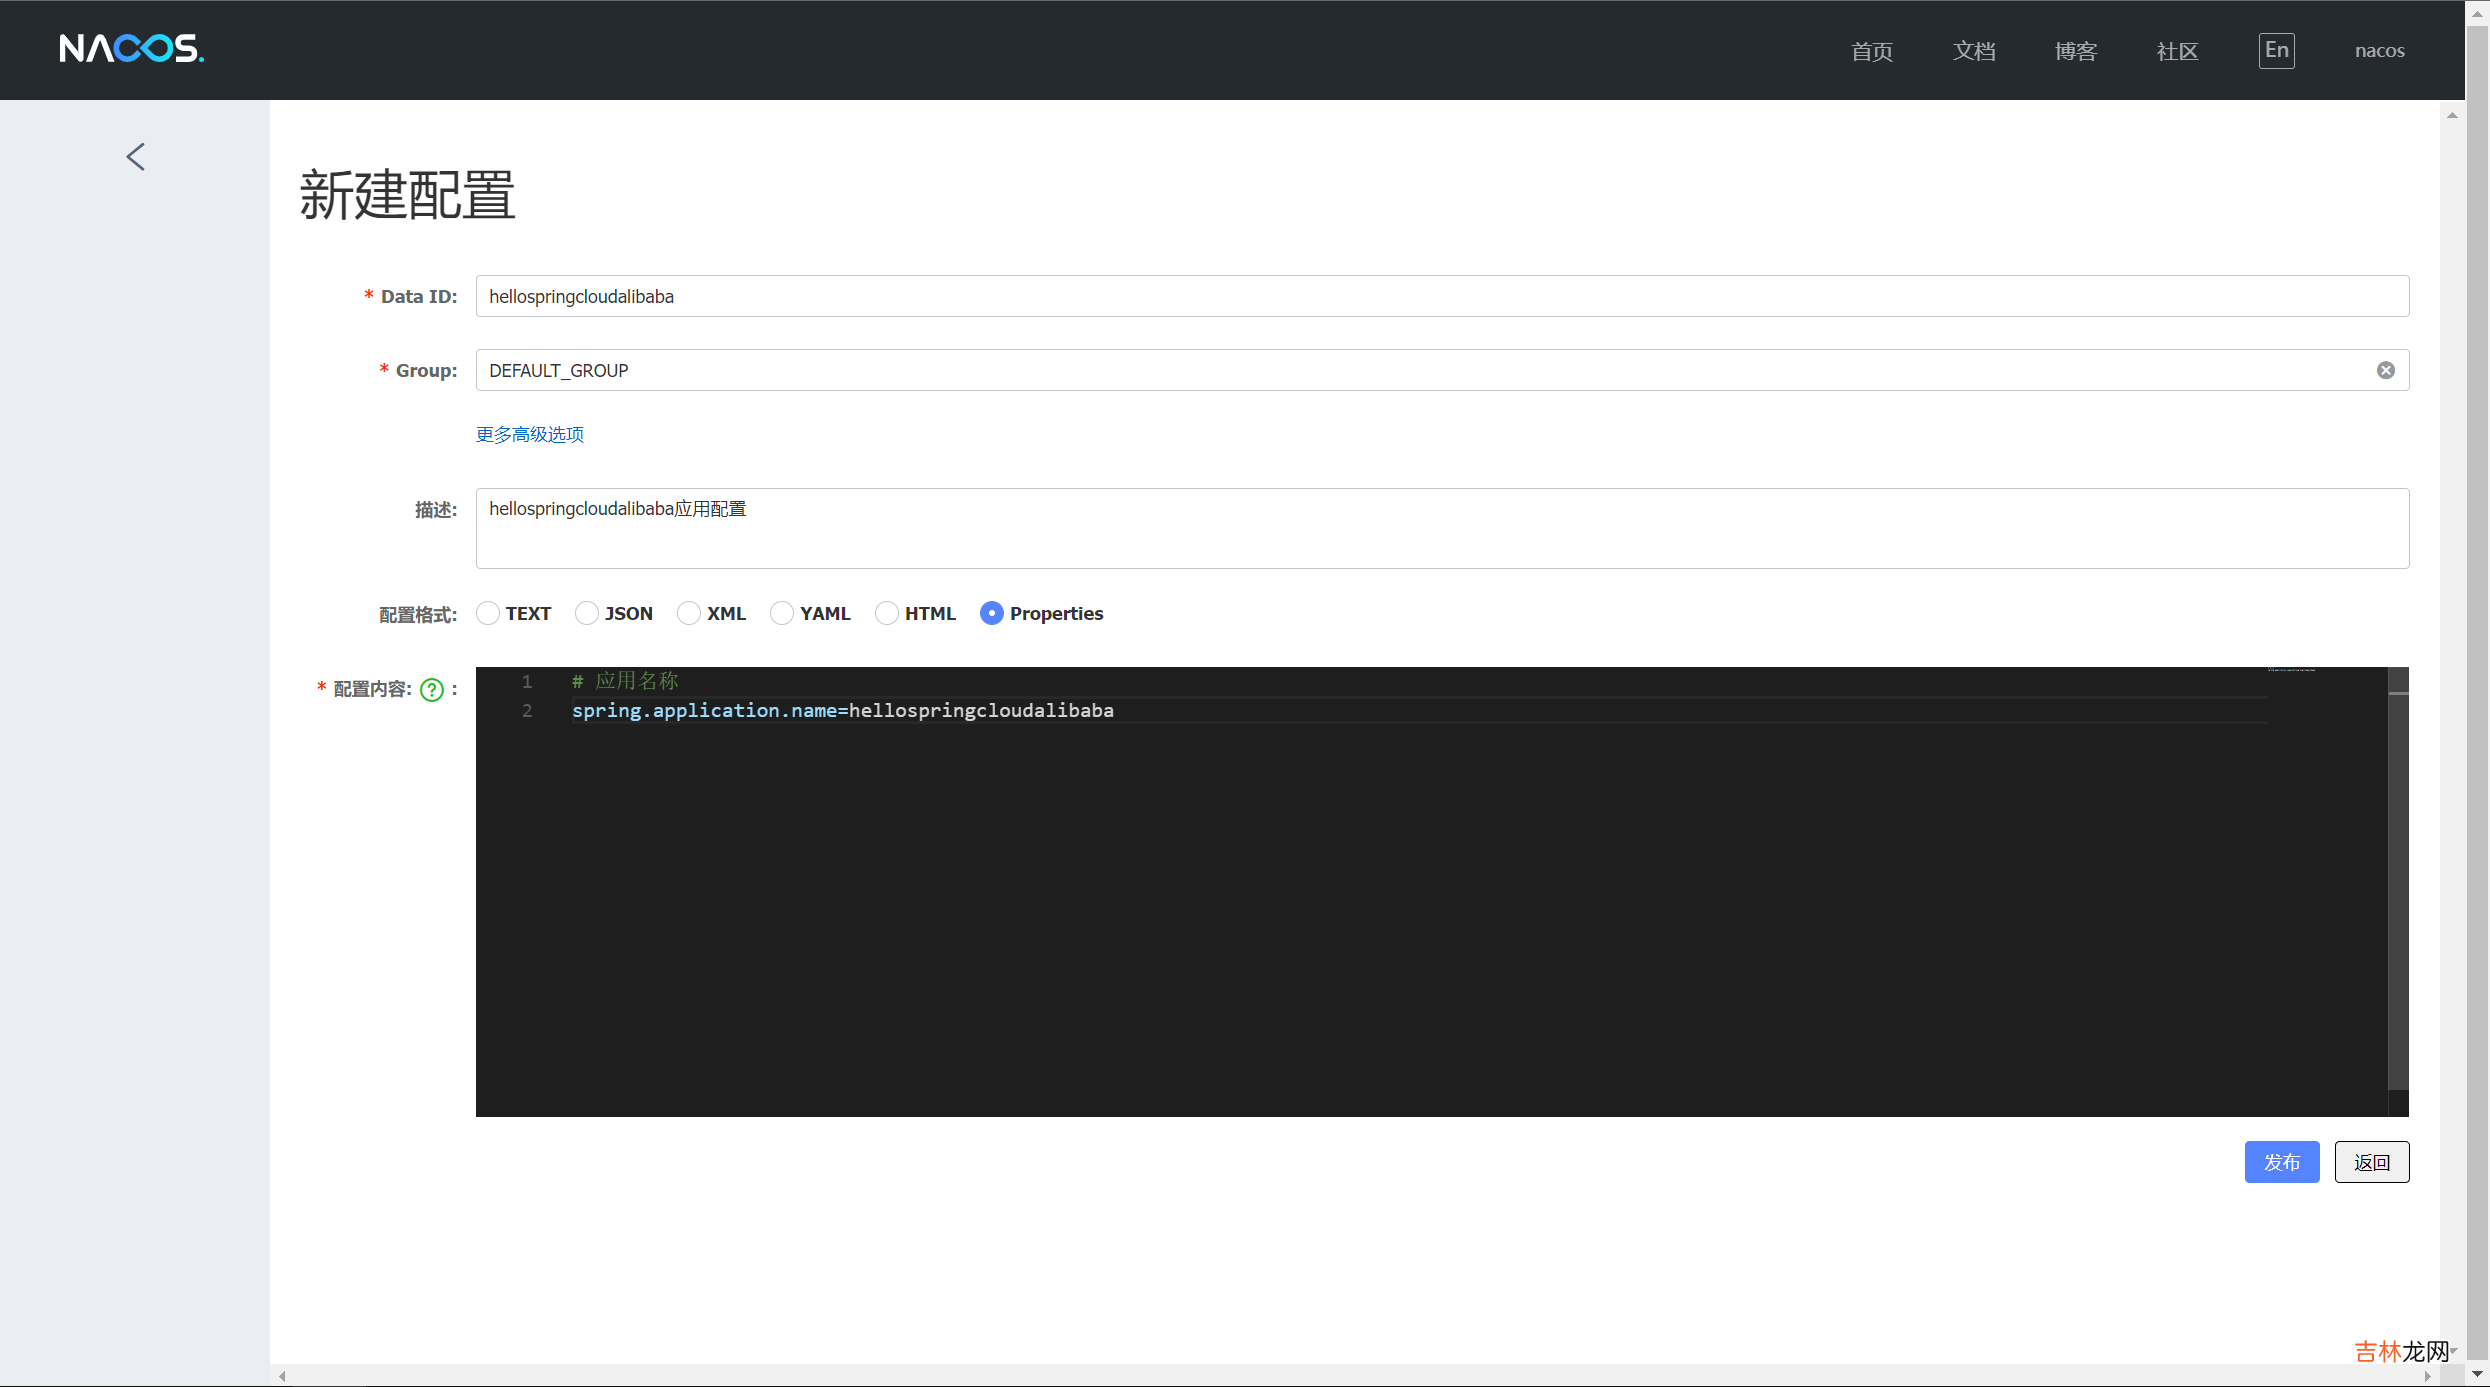Screen dimensions: 2490x1387
Task: Select the TEXT format radio button
Action: tap(488, 614)
